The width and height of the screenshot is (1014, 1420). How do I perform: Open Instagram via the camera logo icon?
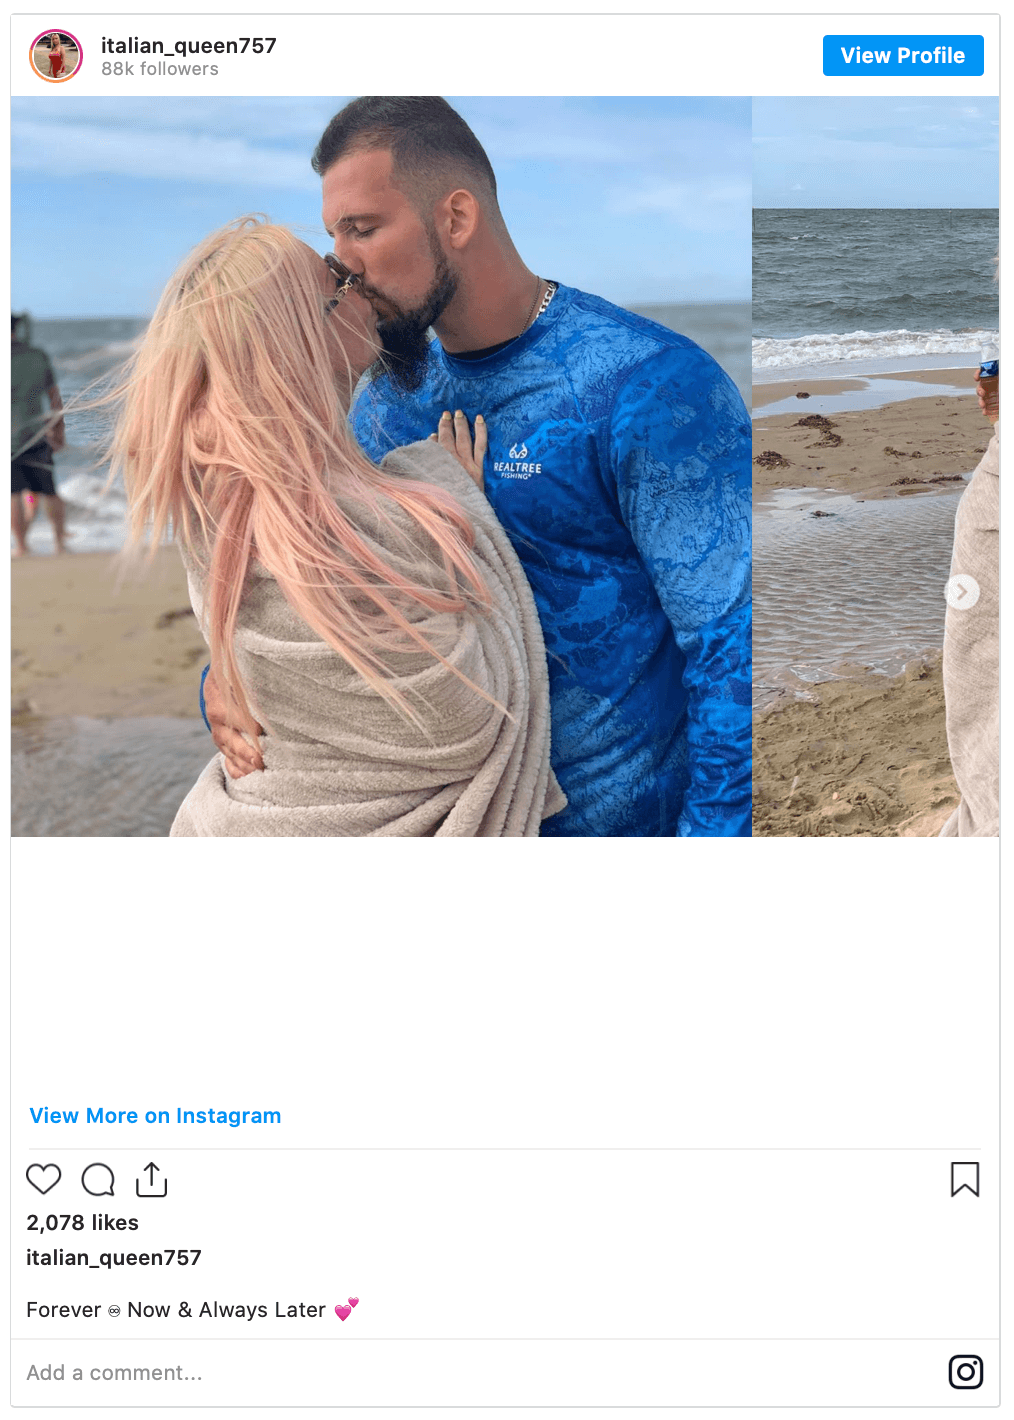click(x=966, y=1372)
